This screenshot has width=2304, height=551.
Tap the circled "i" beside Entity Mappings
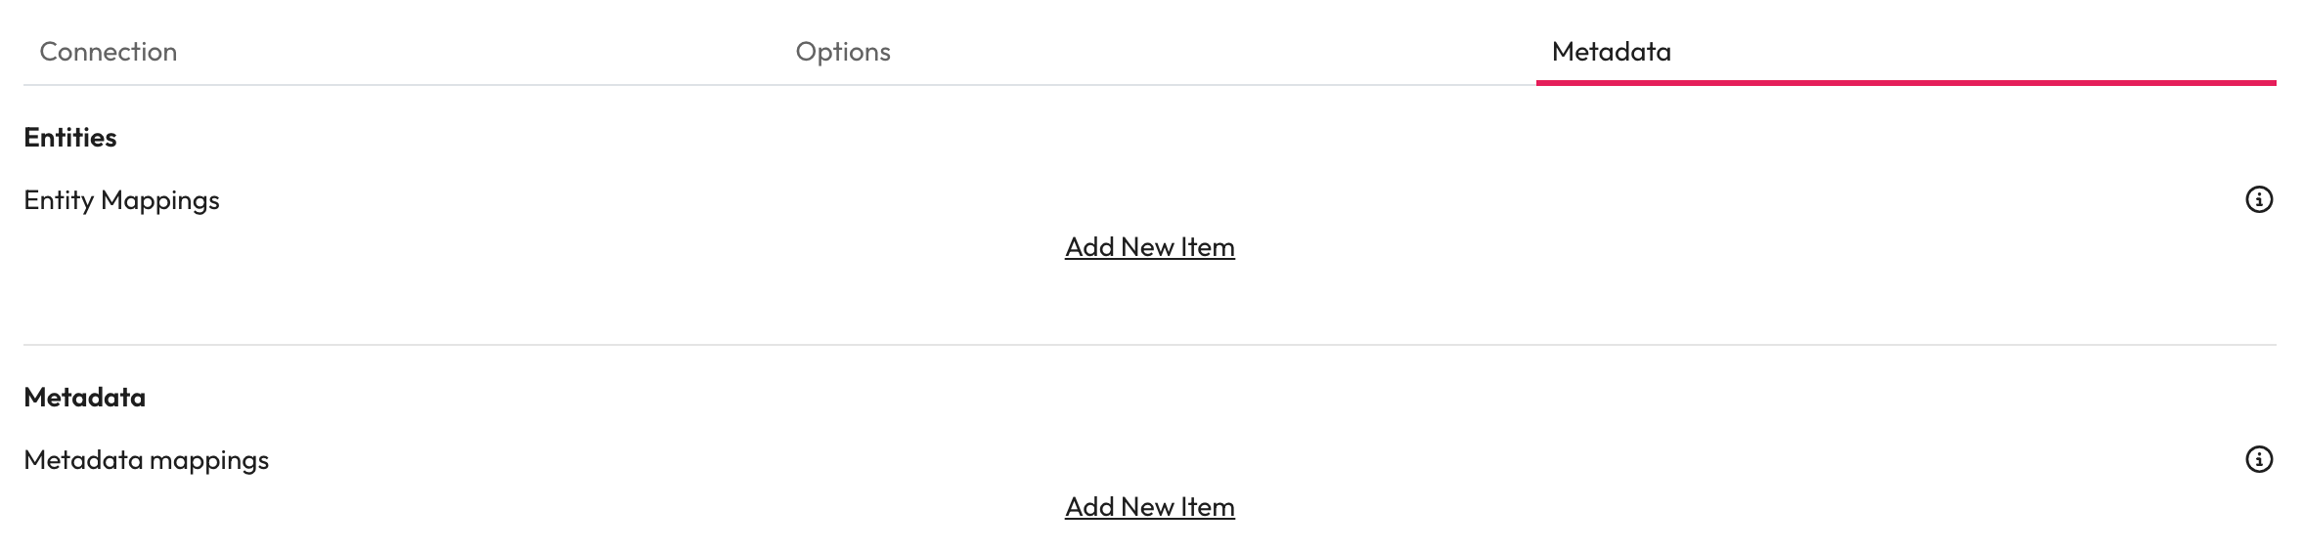coord(2258,199)
